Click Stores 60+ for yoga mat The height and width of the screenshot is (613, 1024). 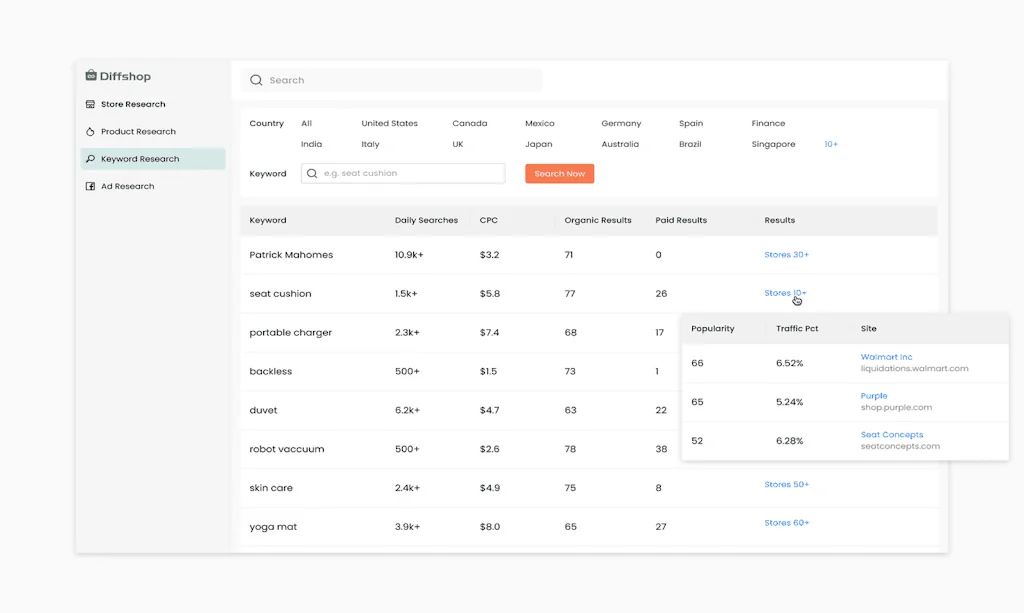click(x=787, y=522)
